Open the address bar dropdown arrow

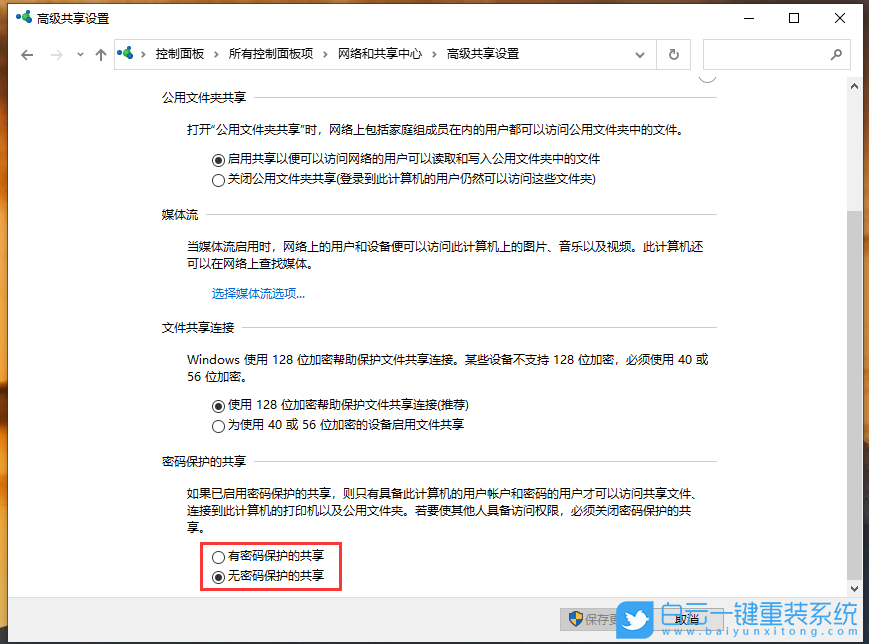640,55
